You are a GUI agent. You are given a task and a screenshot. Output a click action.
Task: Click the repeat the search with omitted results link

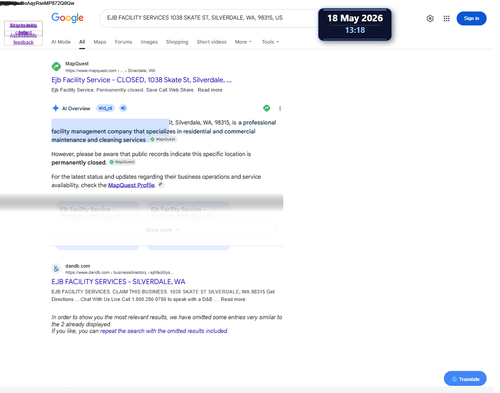(164, 331)
